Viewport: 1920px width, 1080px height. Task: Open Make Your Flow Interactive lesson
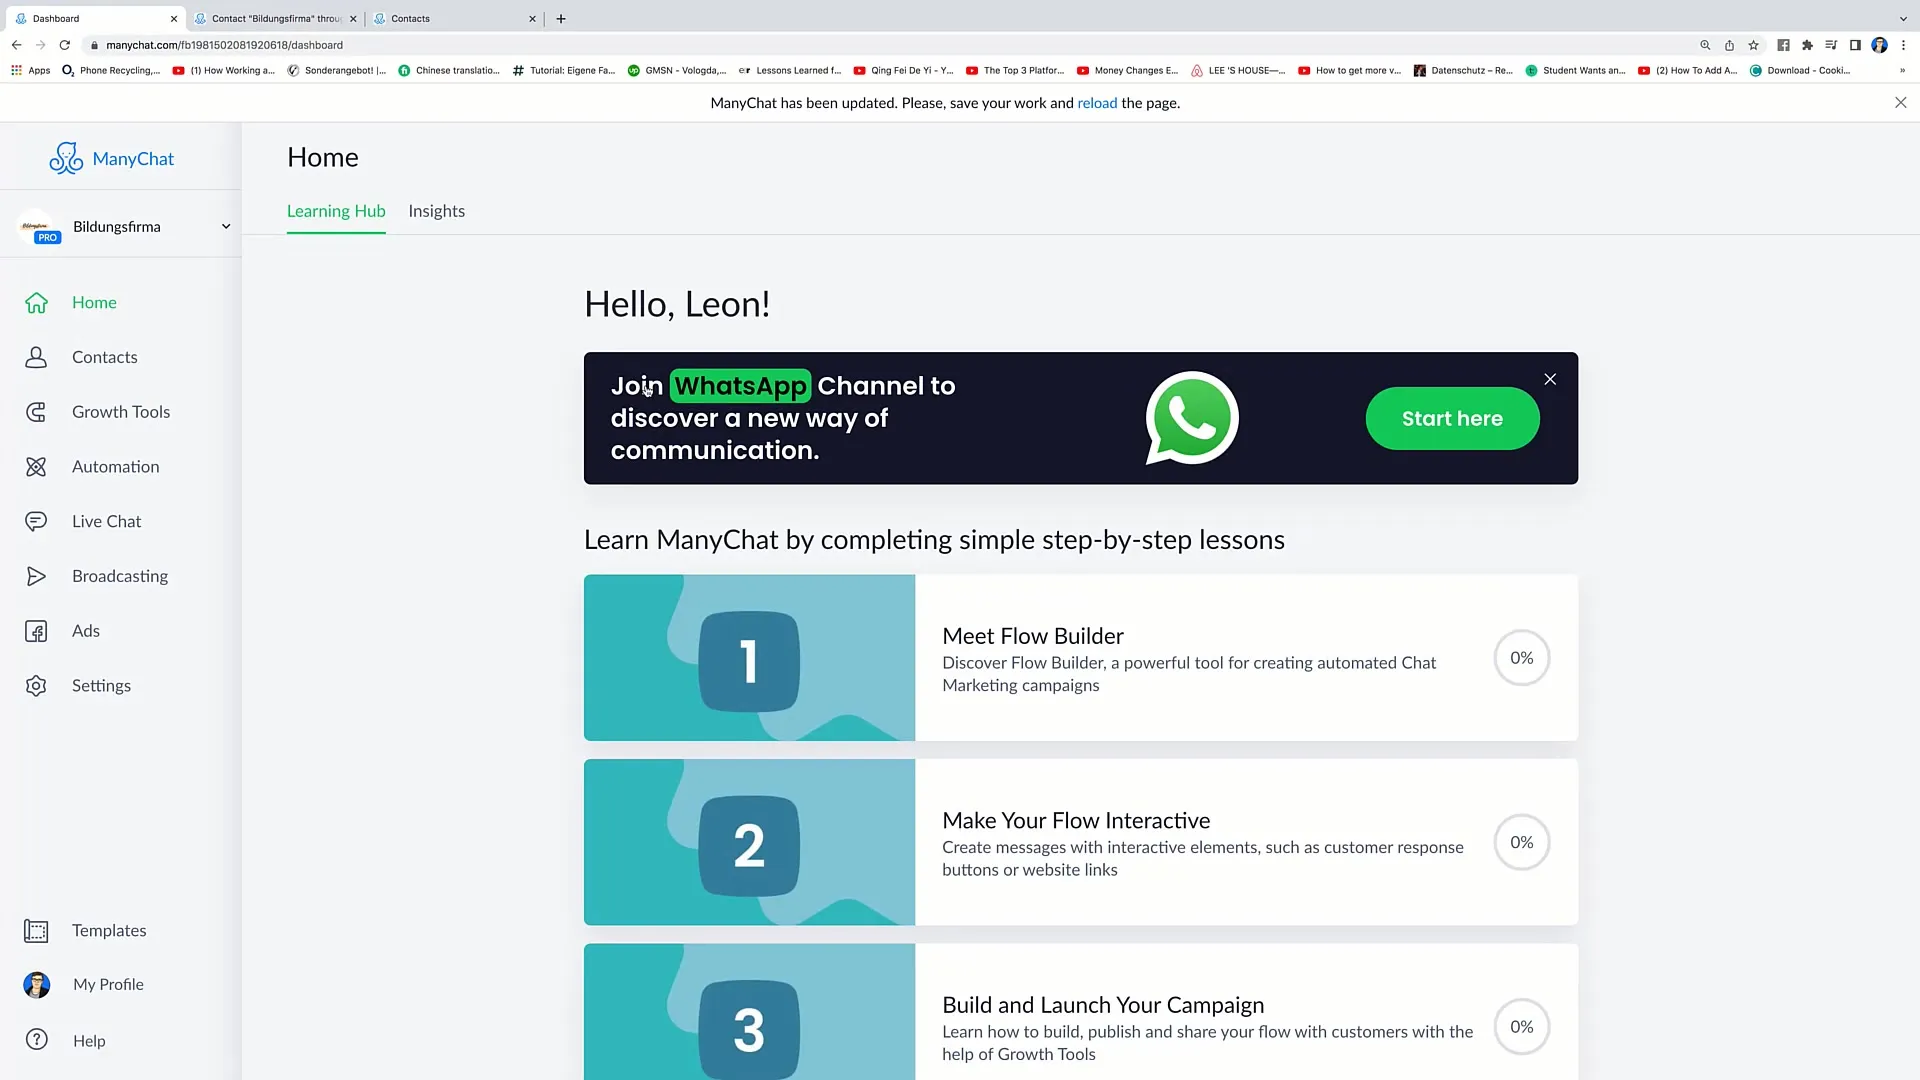[x=1081, y=842]
